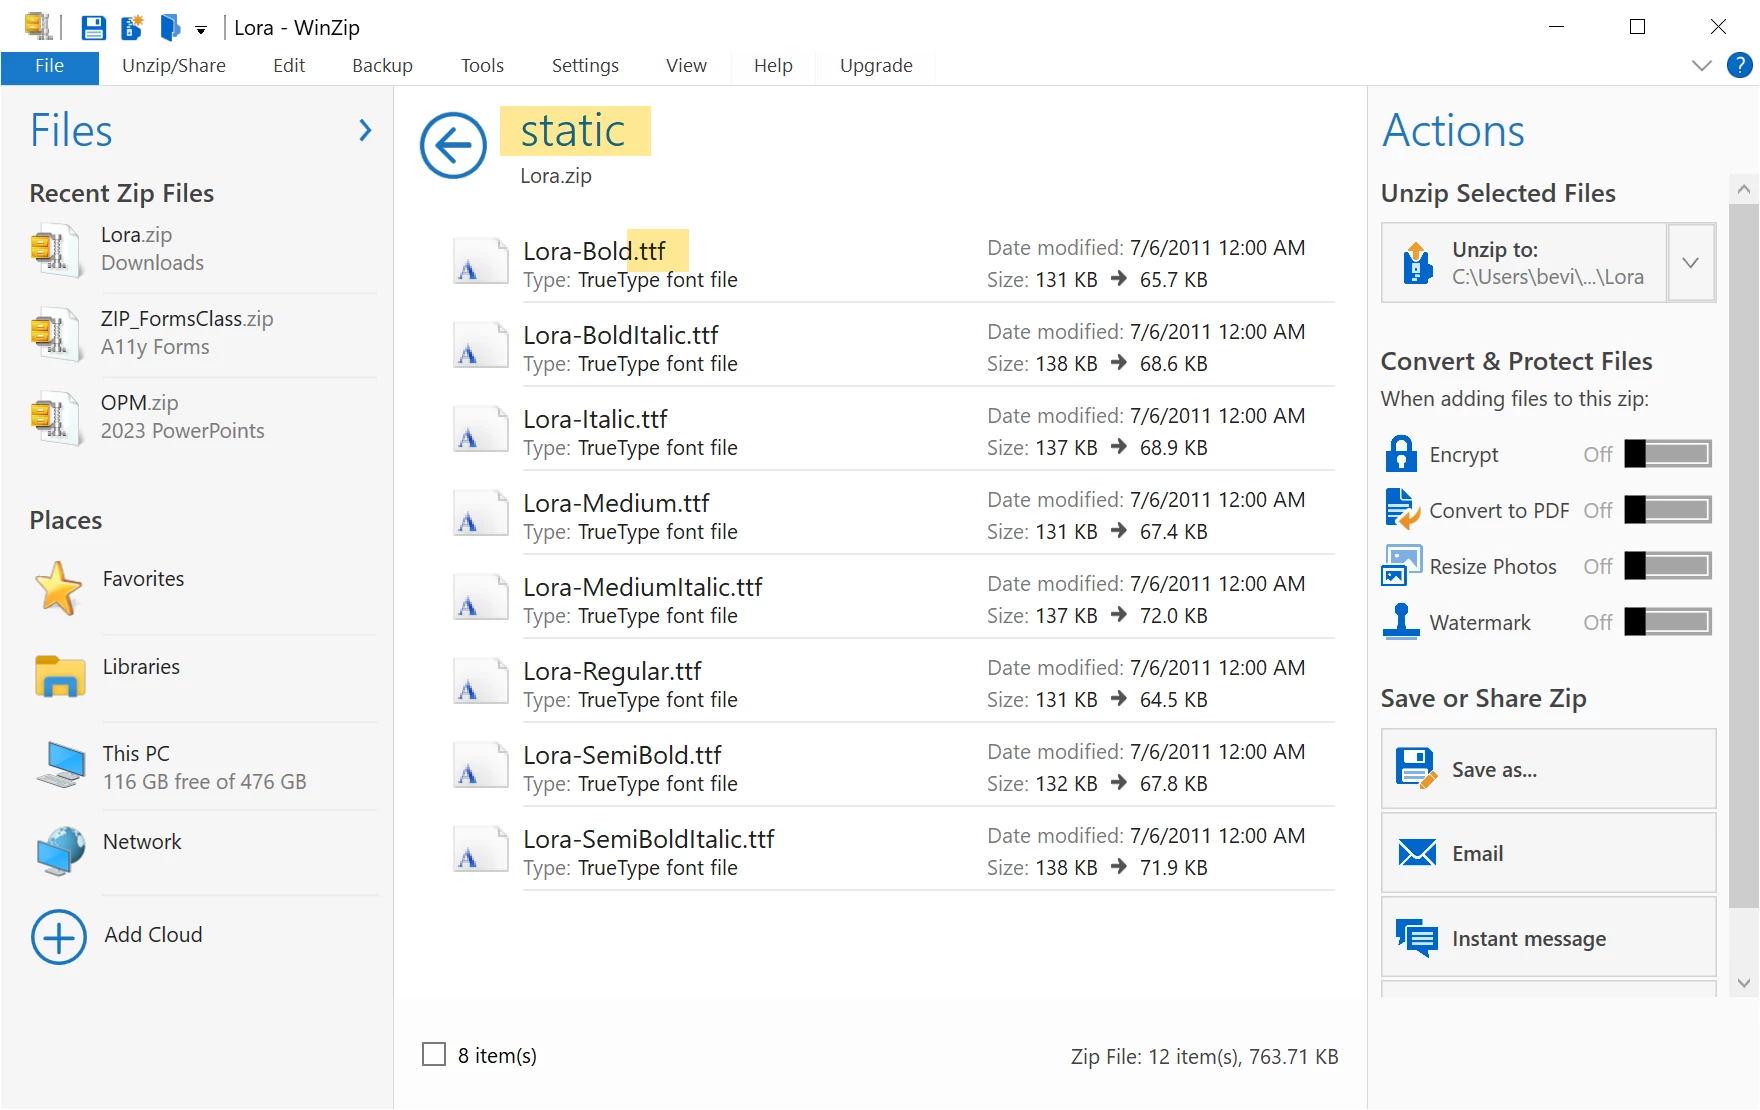Image resolution: width=1760 pixels, height=1110 pixels.
Task: Toggle the Resize Photos slider switch
Action: [1668, 566]
